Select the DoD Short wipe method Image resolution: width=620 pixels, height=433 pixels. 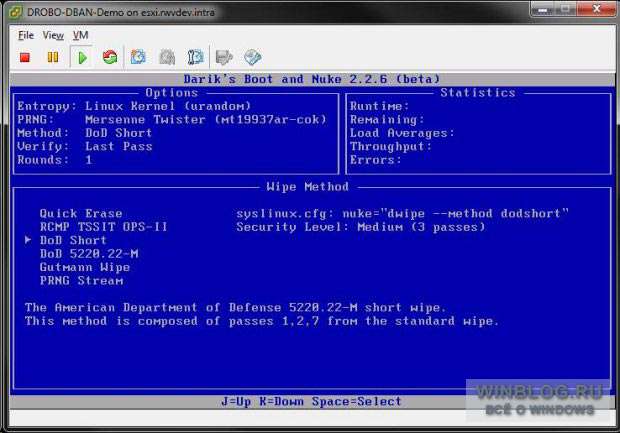coord(73,240)
